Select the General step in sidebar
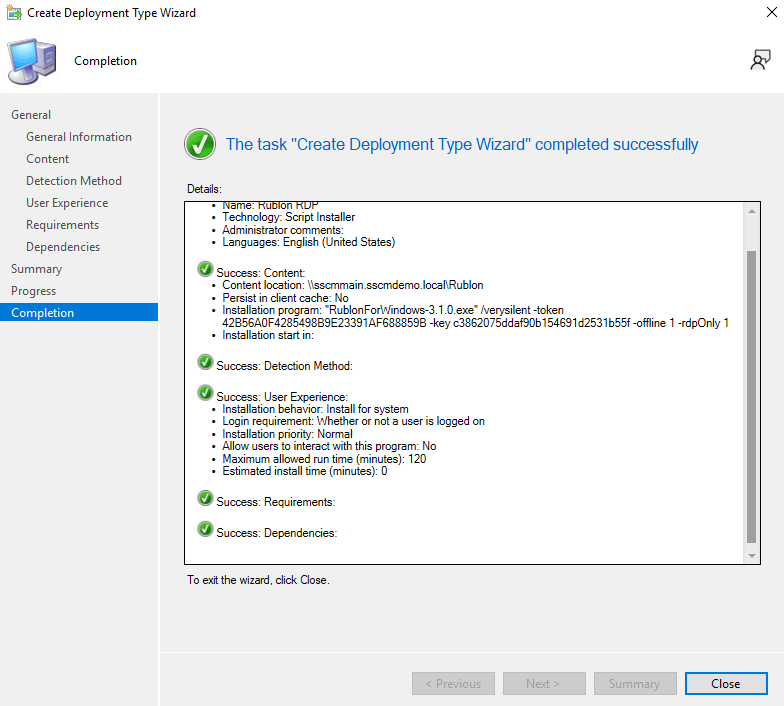 pyautogui.click(x=31, y=115)
